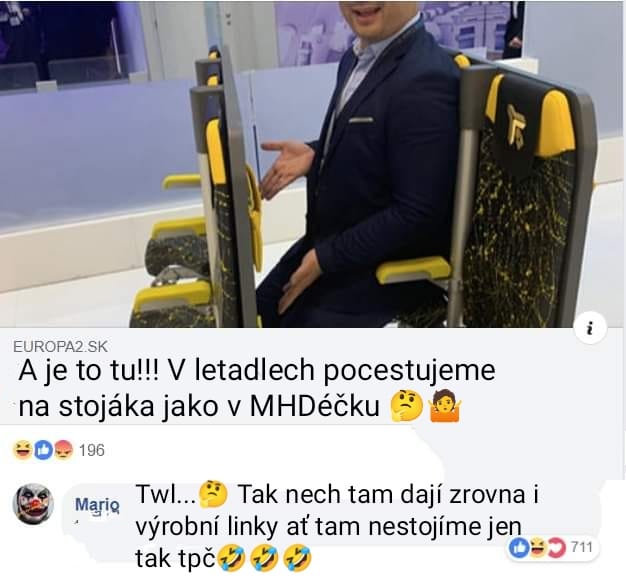626x579 pixels.
Task: Click the thinking emoji in Mario's comment
Action: [213, 494]
